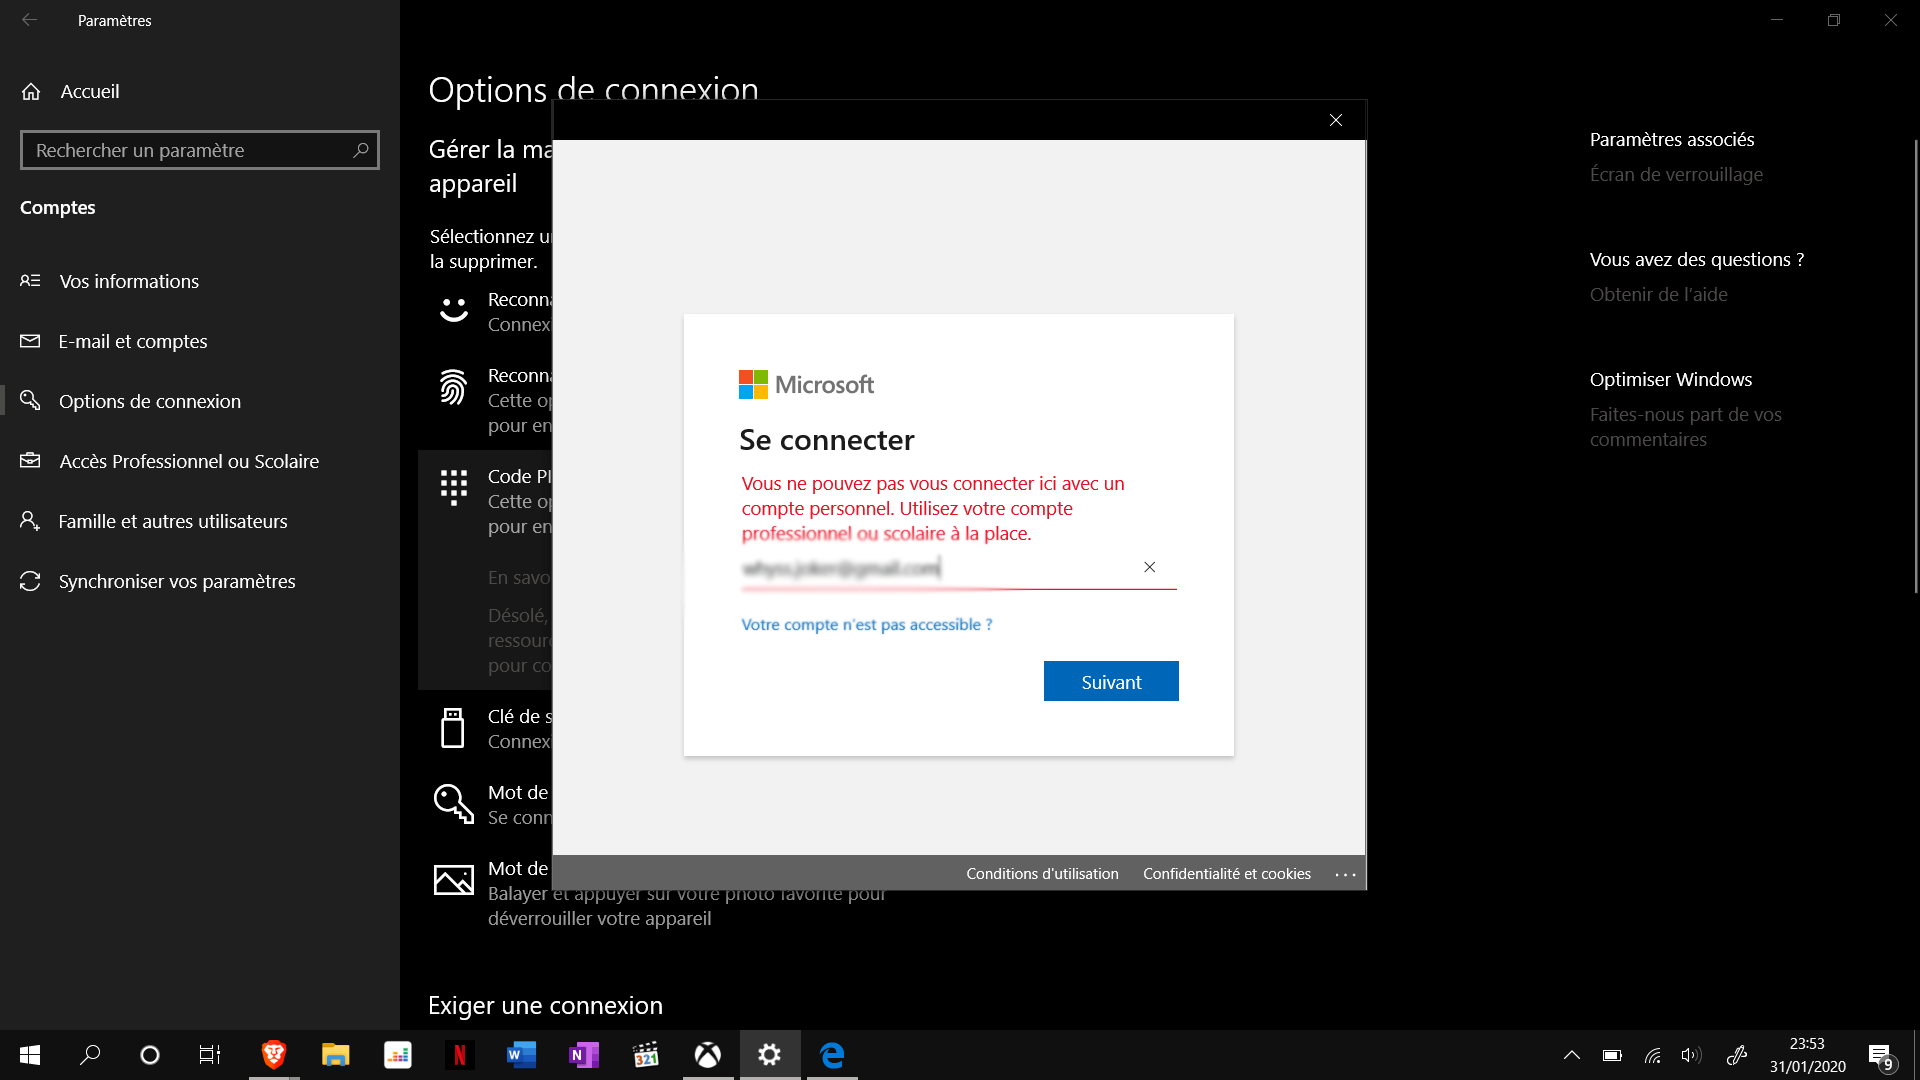Open Conditions d'utilisation link

click(1042, 873)
